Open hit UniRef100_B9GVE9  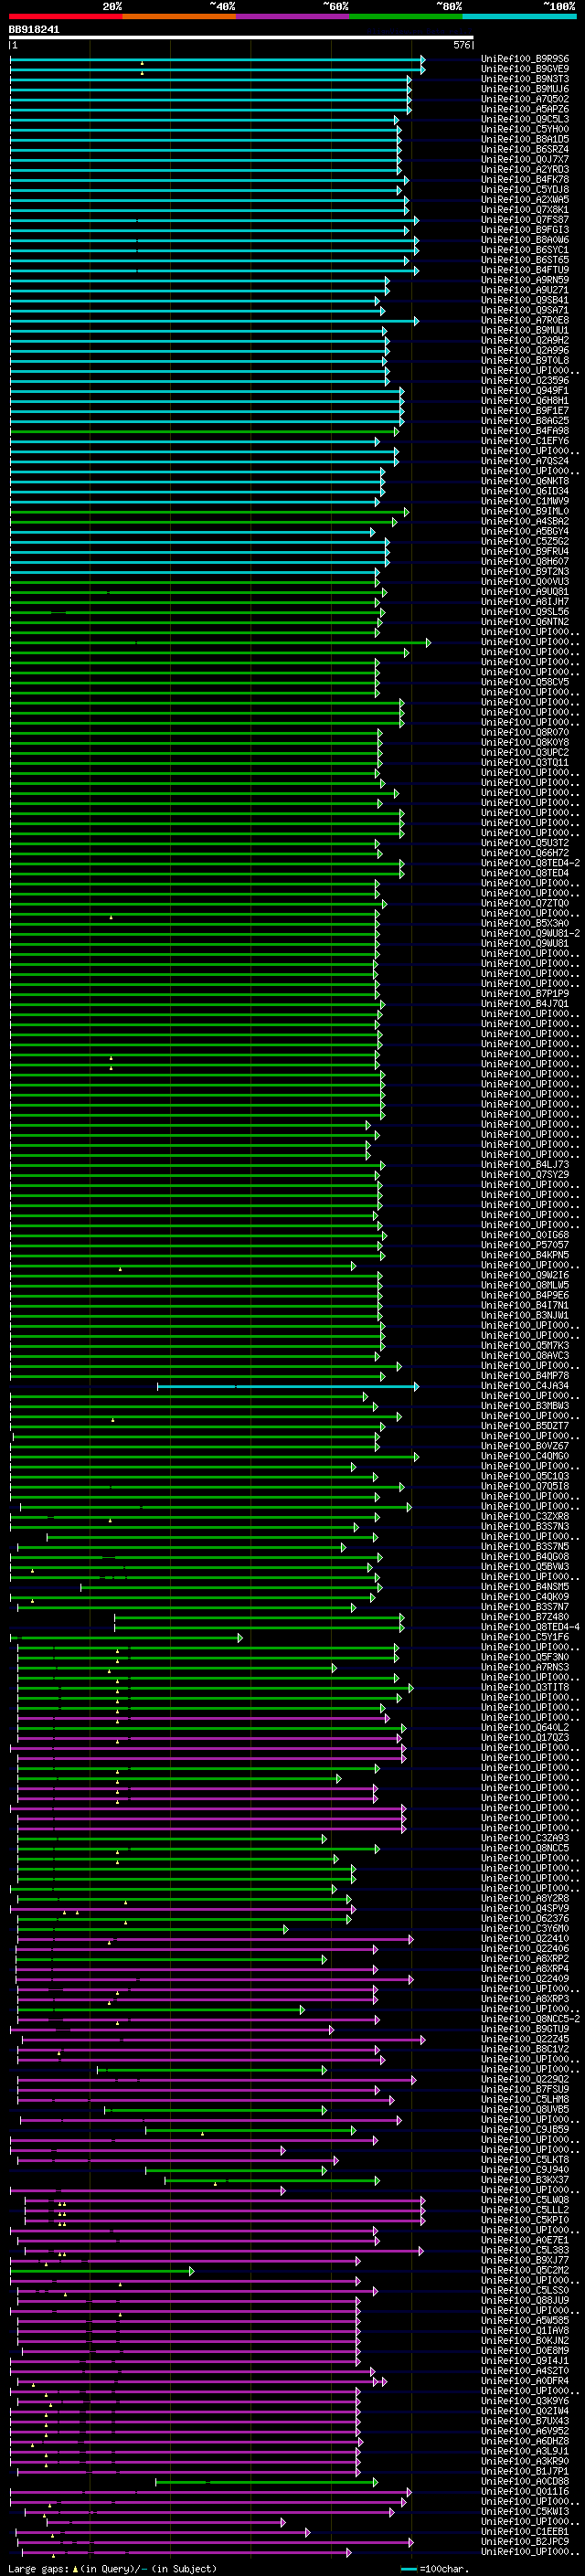click(525, 69)
